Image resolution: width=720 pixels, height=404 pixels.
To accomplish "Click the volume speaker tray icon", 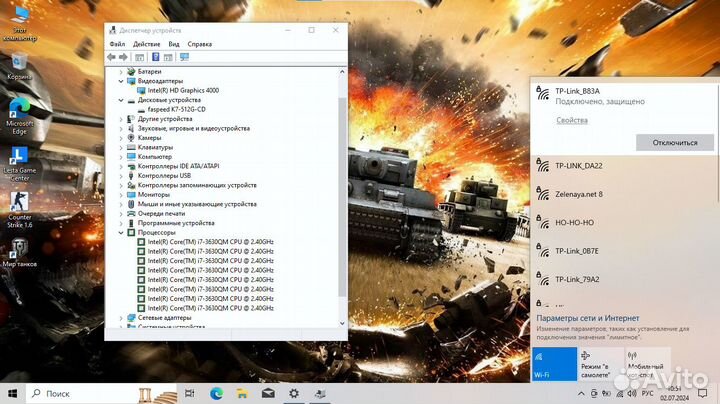I will [x=632, y=393].
